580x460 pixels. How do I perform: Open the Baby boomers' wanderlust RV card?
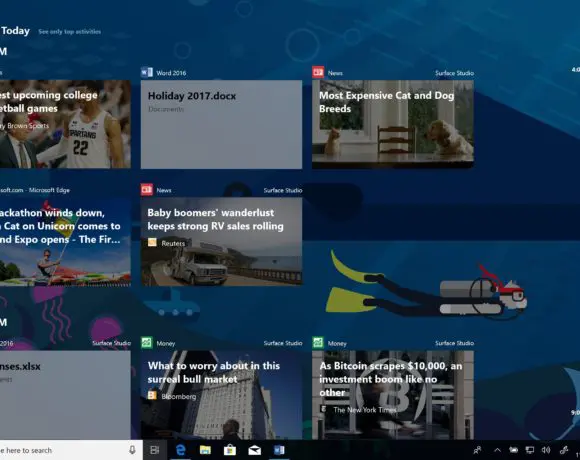click(221, 241)
